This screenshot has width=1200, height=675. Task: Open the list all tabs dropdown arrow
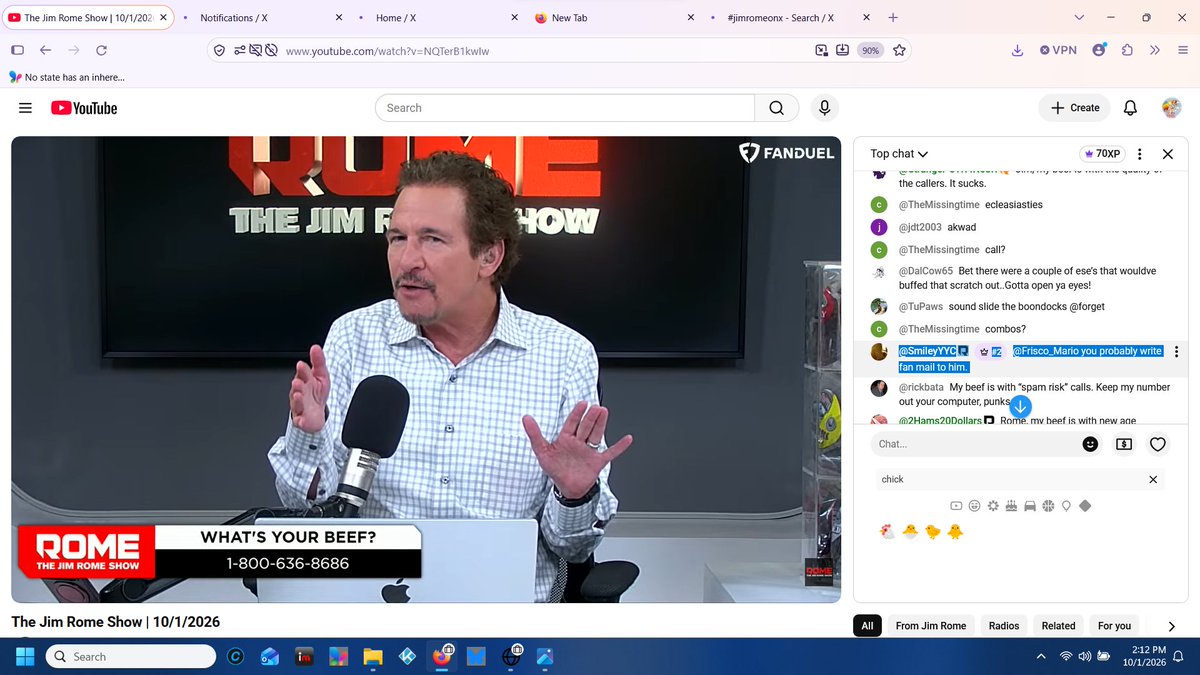click(x=1079, y=18)
